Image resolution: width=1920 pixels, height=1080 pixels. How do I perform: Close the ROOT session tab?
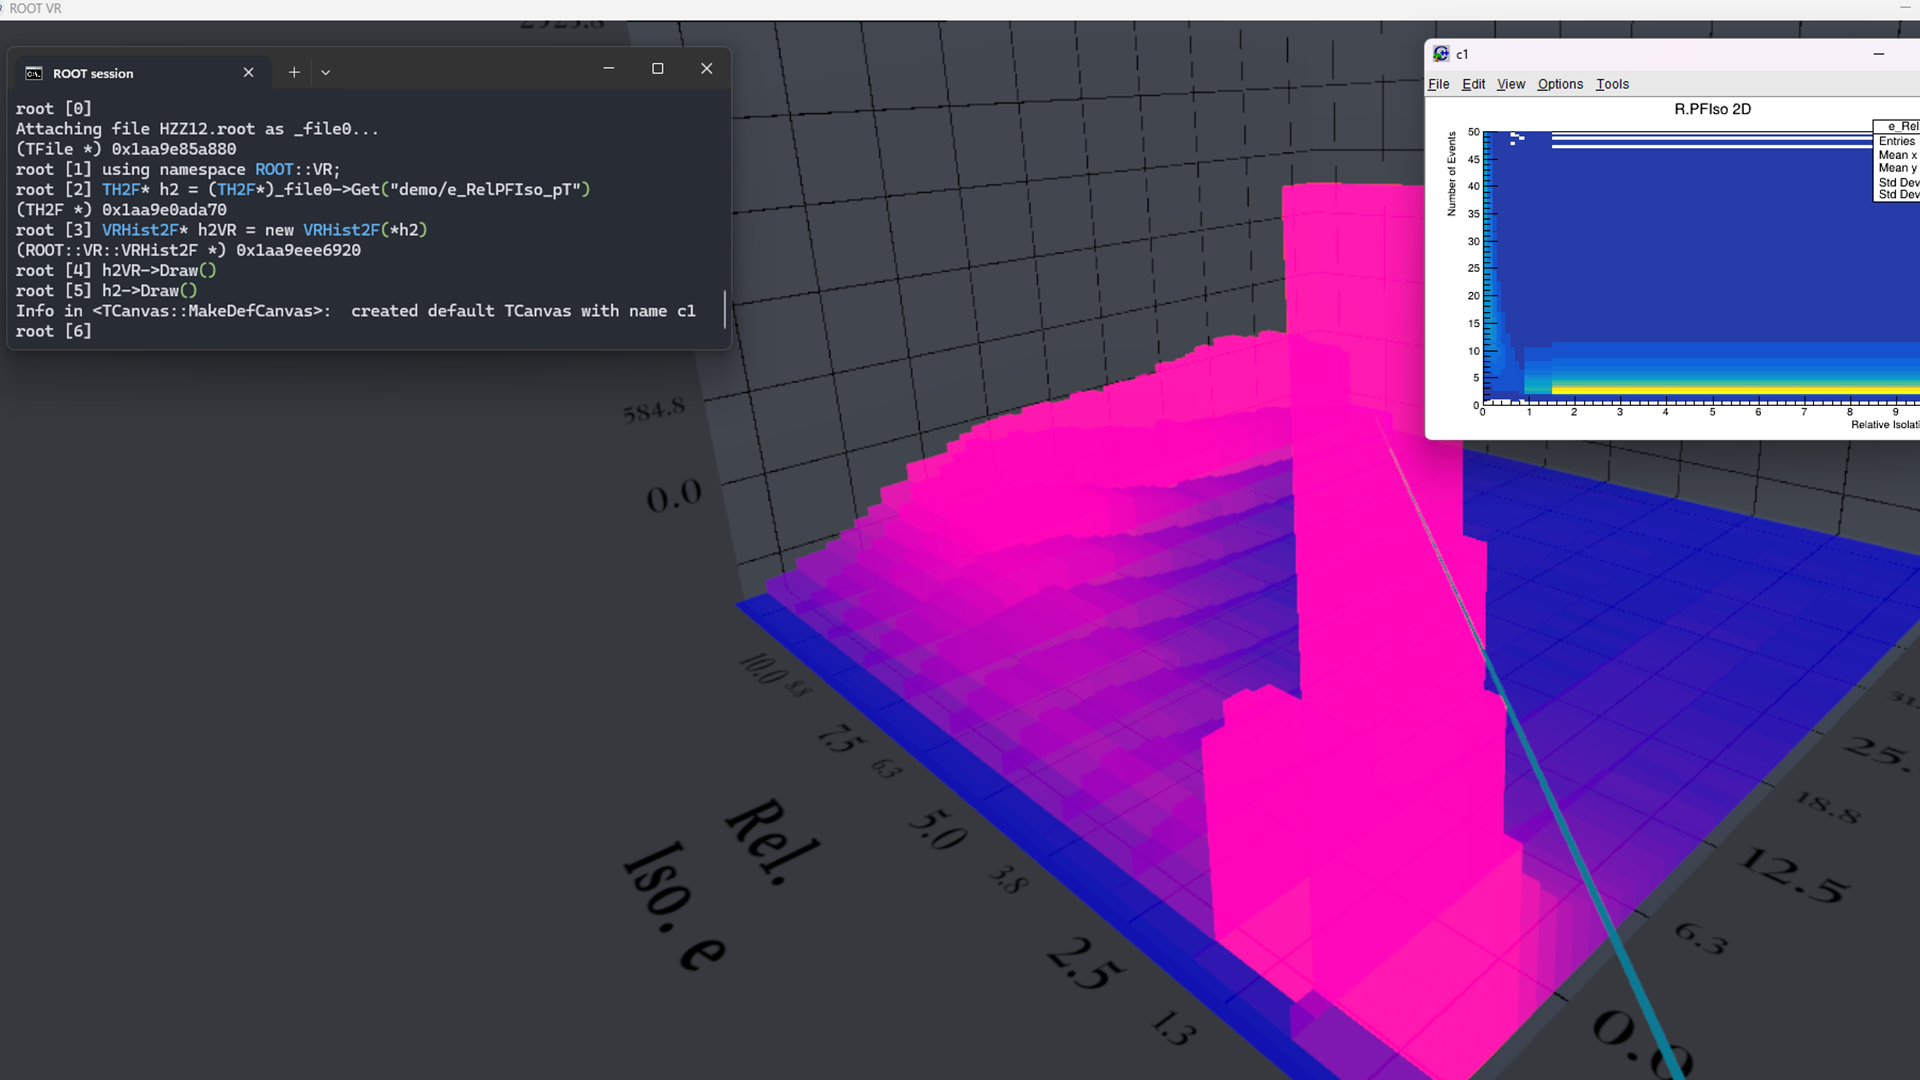248,72
